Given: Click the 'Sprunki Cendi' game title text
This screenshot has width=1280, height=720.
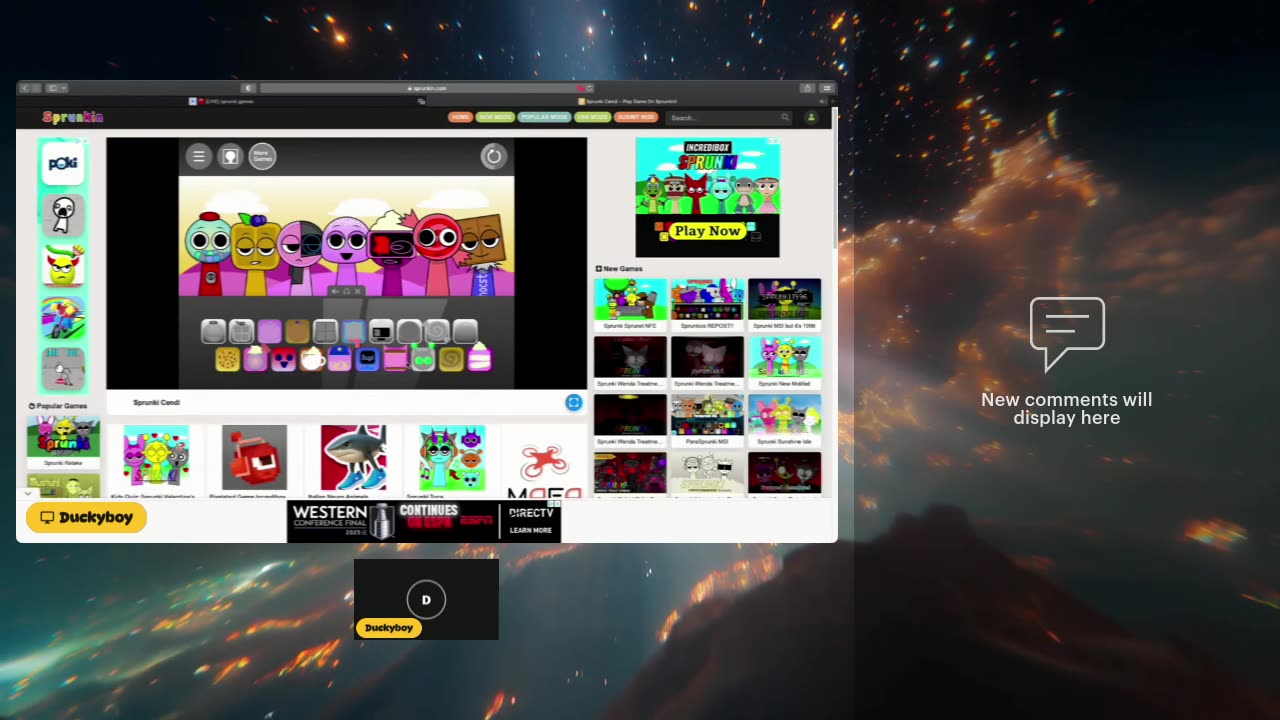Looking at the screenshot, I should click(x=156, y=402).
